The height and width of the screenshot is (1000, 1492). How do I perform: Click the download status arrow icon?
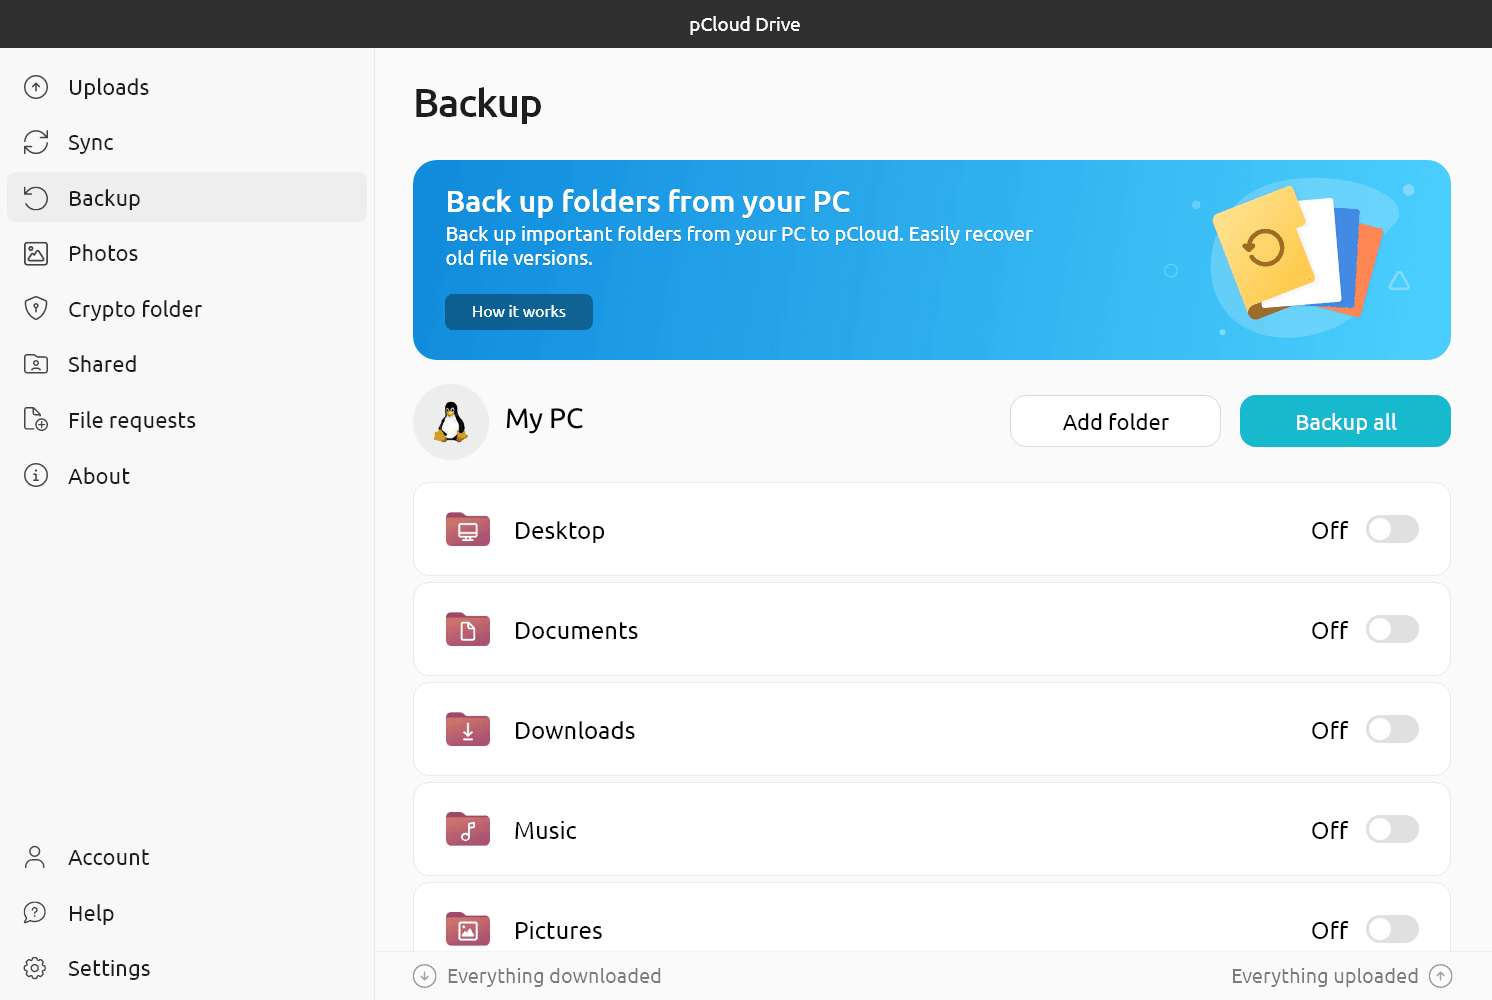pos(425,976)
